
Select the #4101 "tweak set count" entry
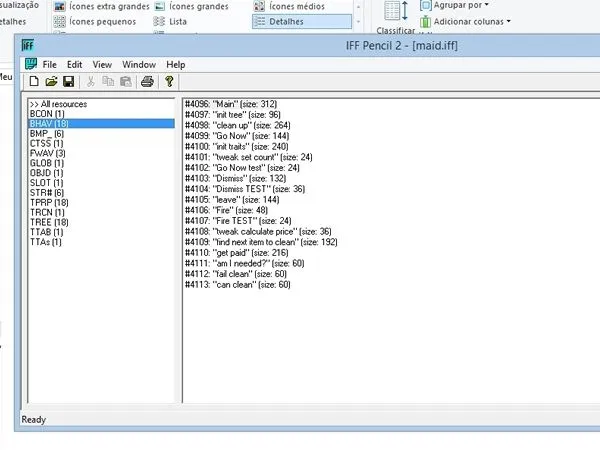[x=248, y=157]
